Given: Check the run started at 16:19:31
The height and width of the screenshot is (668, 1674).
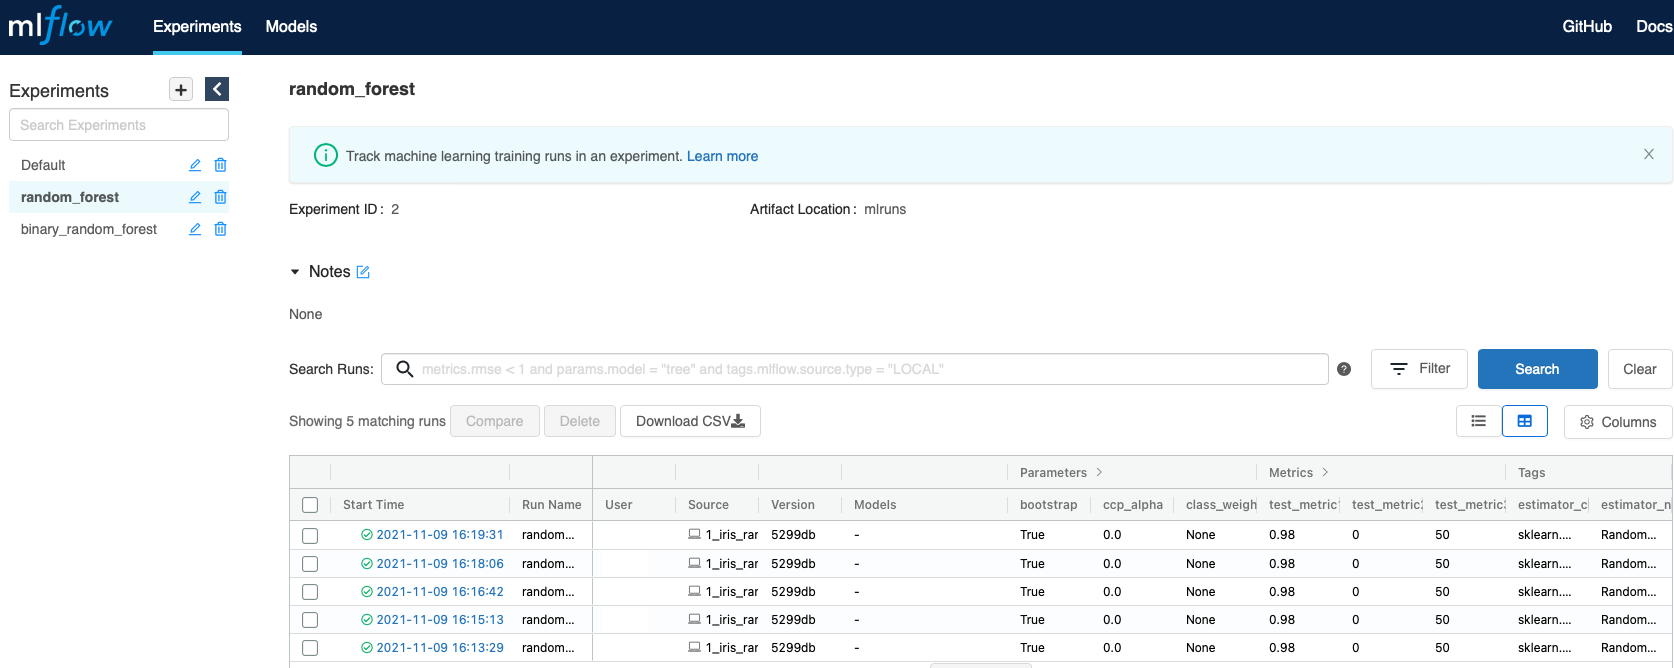Looking at the screenshot, I should (x=310, y=536).
